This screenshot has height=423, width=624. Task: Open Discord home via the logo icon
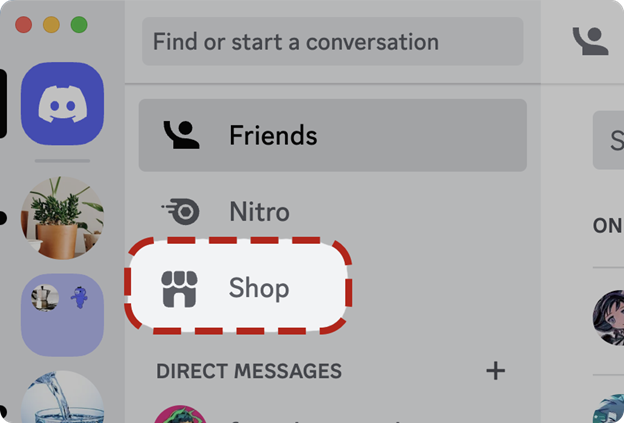tap(62, 103)
